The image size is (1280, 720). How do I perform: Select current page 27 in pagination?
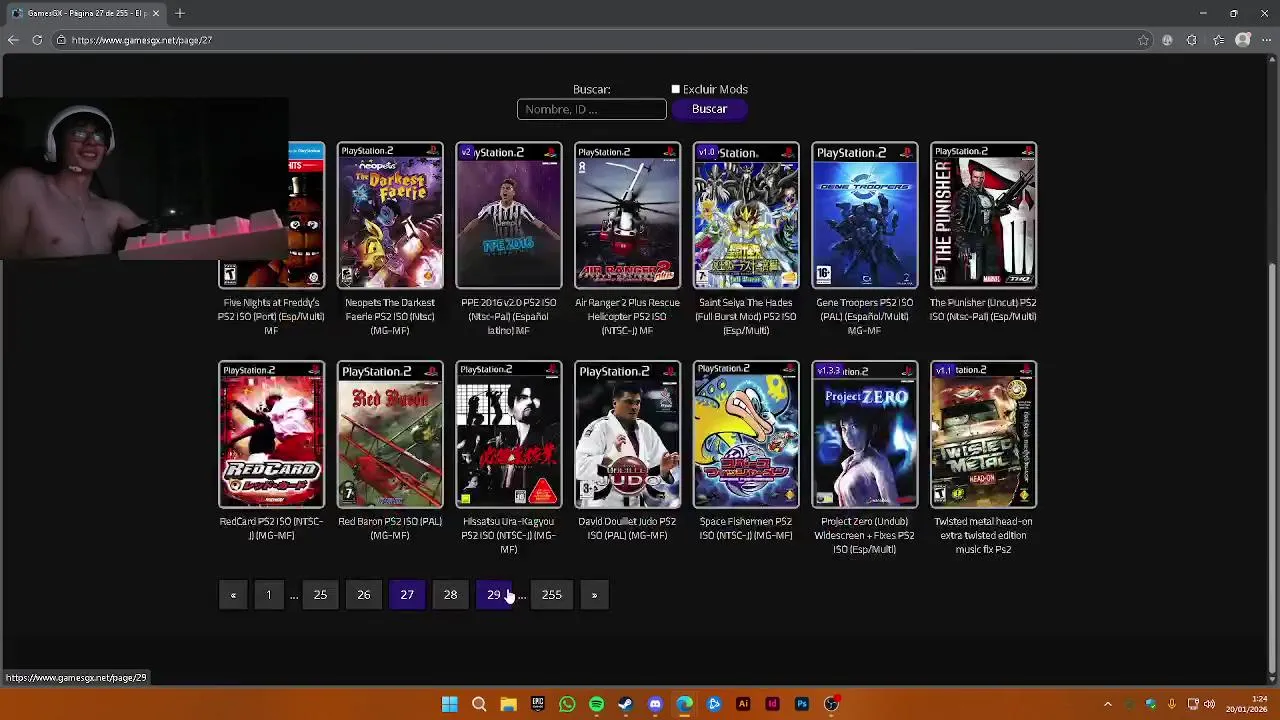(407, 595)
